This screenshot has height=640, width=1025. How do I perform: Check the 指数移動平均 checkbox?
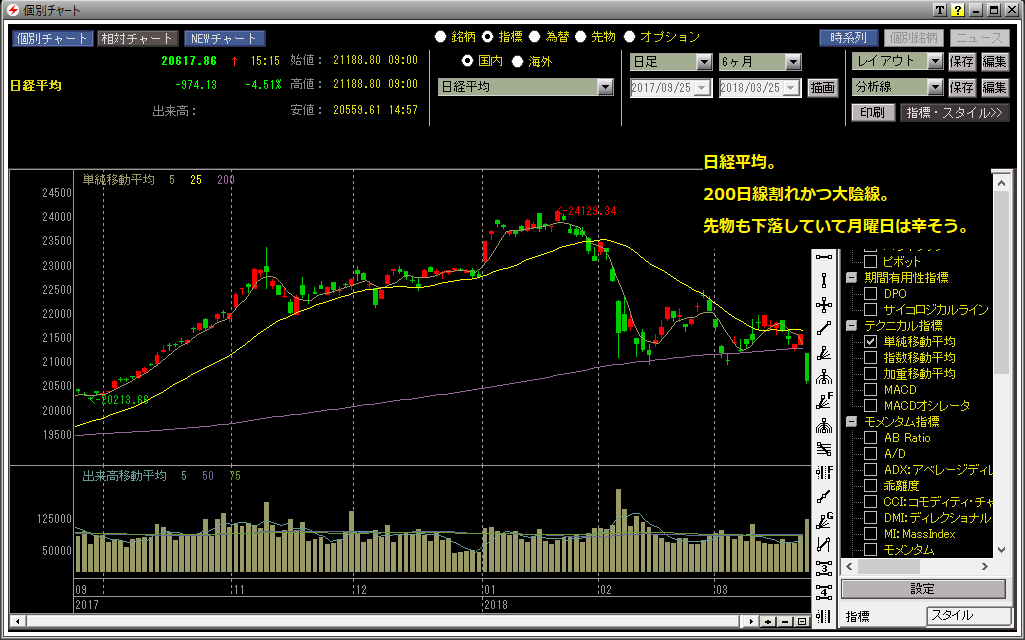(870, 358)
